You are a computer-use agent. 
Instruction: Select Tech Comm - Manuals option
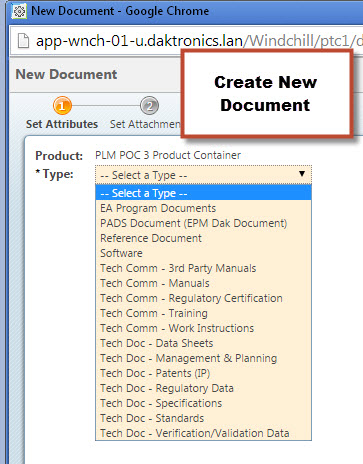(x=203, y=283)
